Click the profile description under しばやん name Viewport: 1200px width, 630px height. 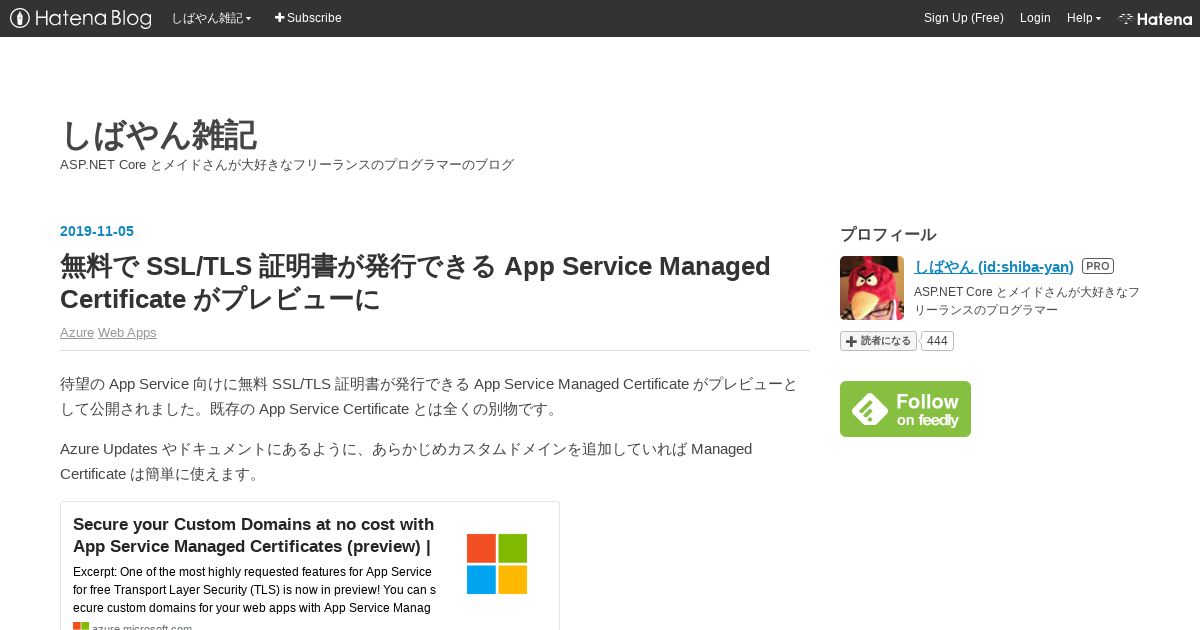(1027, 301)
